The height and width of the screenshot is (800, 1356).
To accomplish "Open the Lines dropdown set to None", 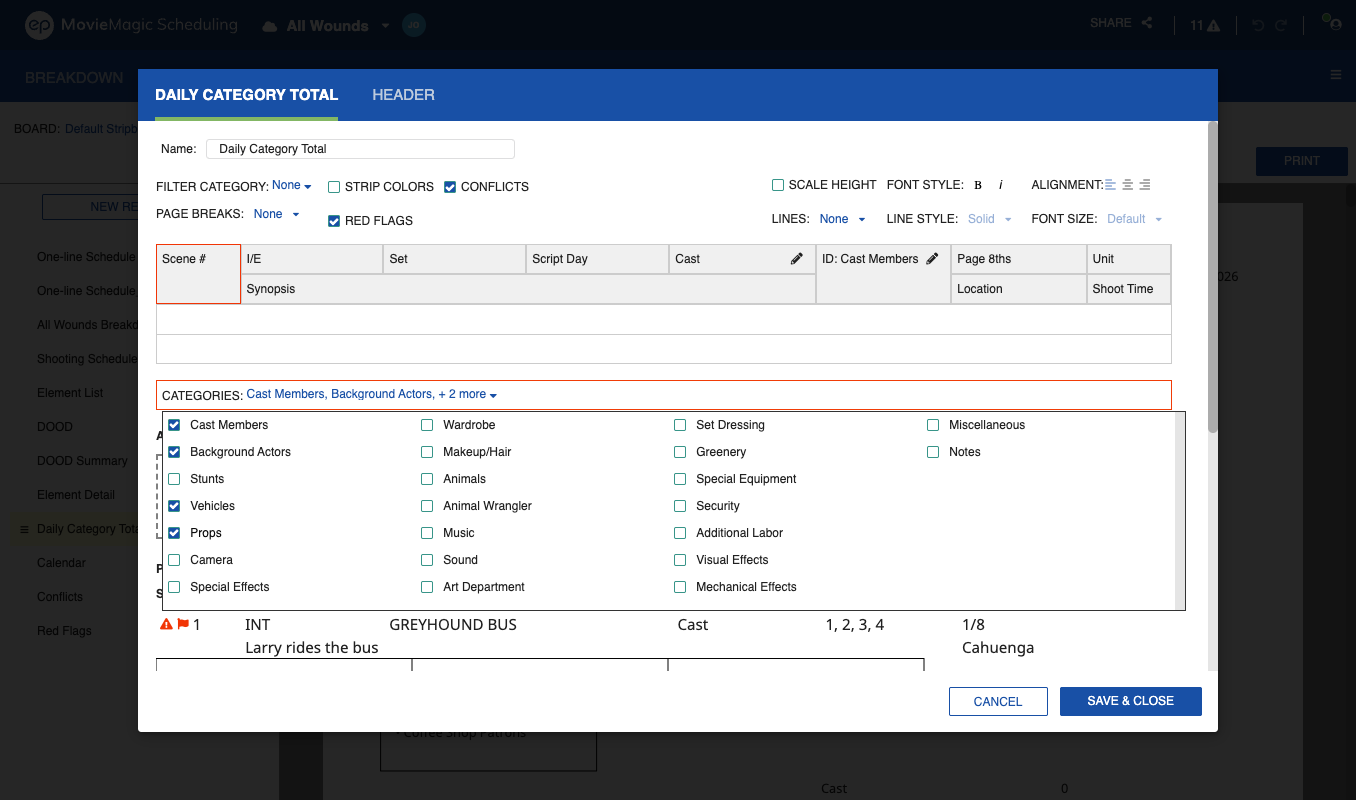I will coord(842,219).
